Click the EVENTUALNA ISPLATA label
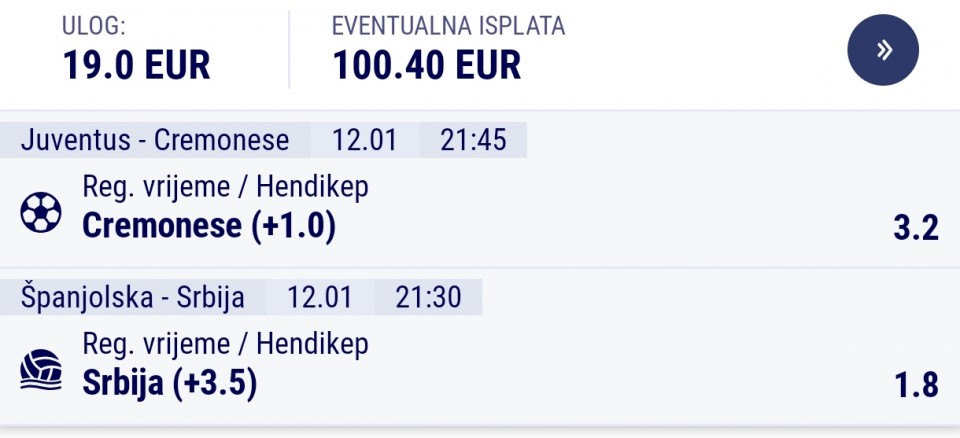This screenshot has height=438, width=960. tap(448, 26)
